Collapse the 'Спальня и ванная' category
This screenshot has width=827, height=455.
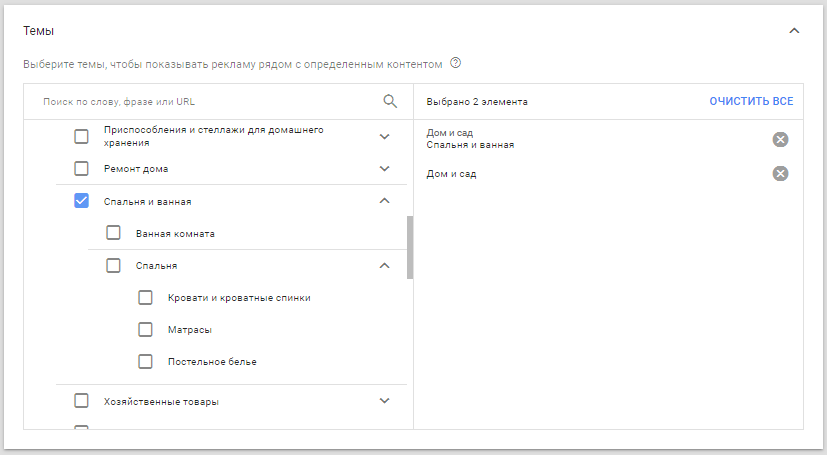point(384,201)
